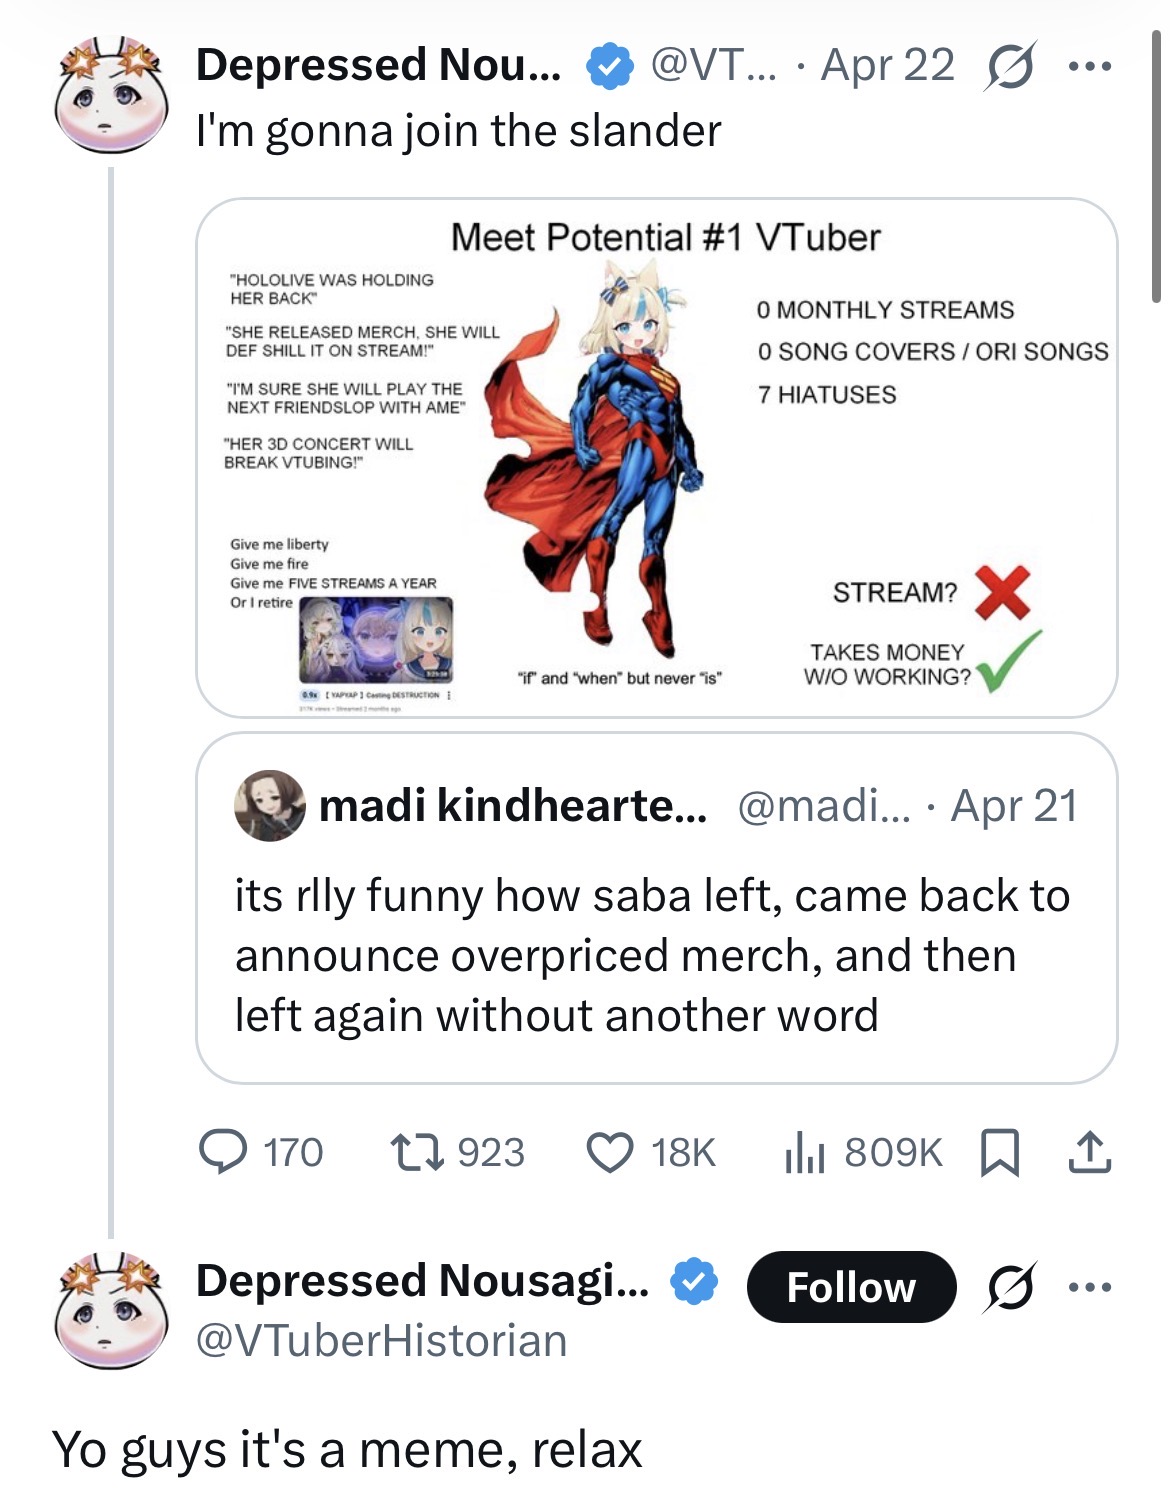The image size is (1170, 1503).
Task: Click the blue verified badge on top post
Action: (608, 66)
